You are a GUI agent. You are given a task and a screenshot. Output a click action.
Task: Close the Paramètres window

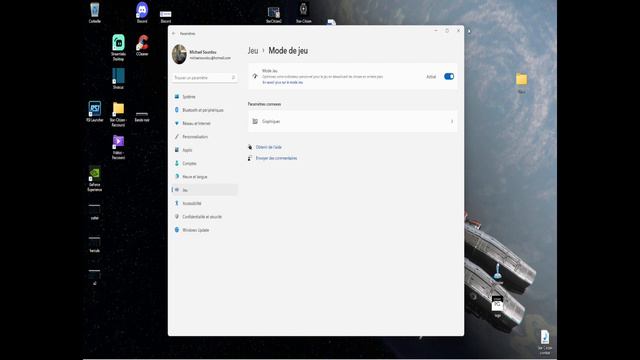point(458,31)
